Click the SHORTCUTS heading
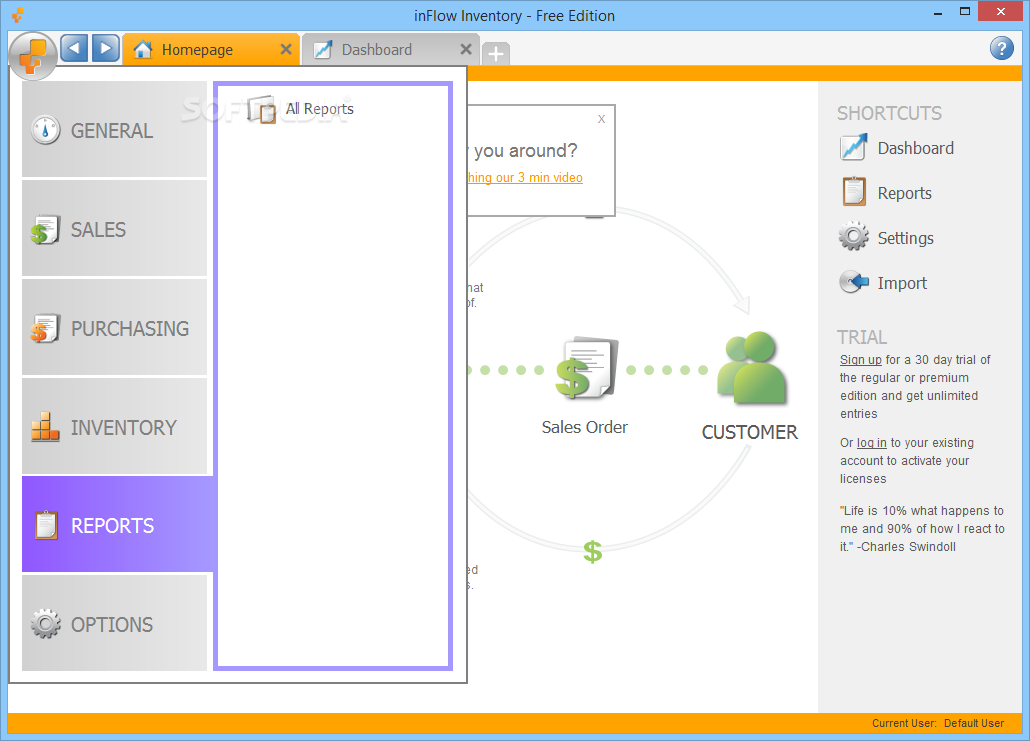 pyautogui.click(x=889, y=113)
